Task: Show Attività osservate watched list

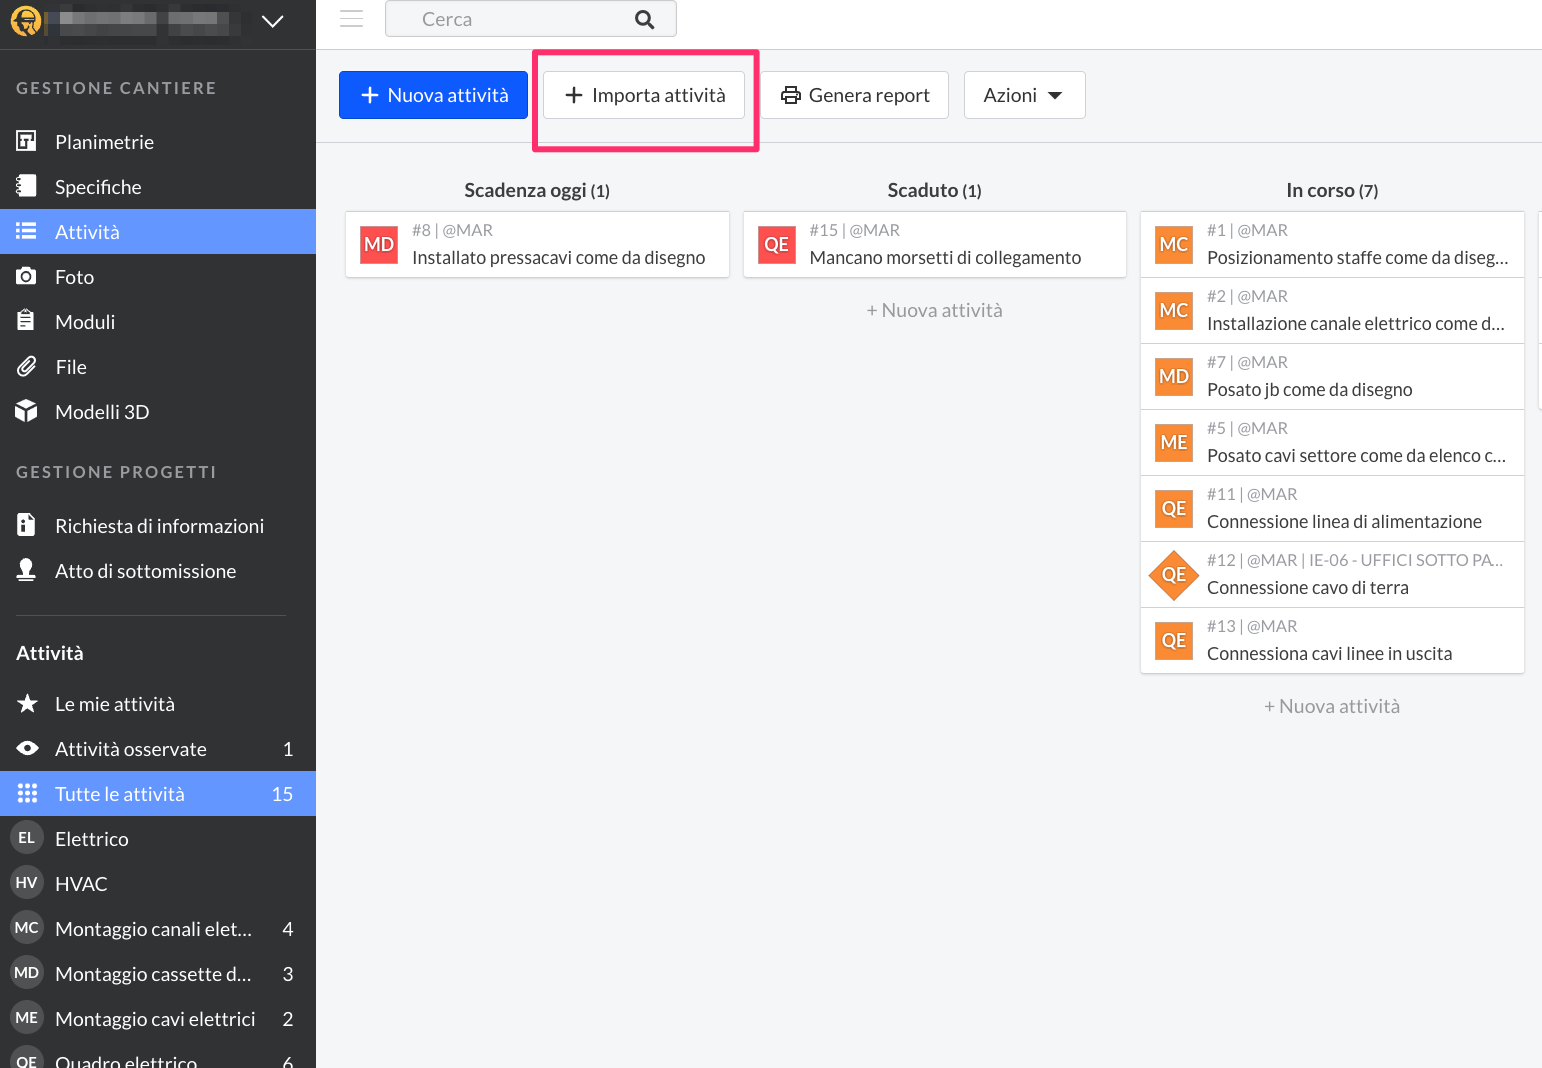Action: [130, 749]
